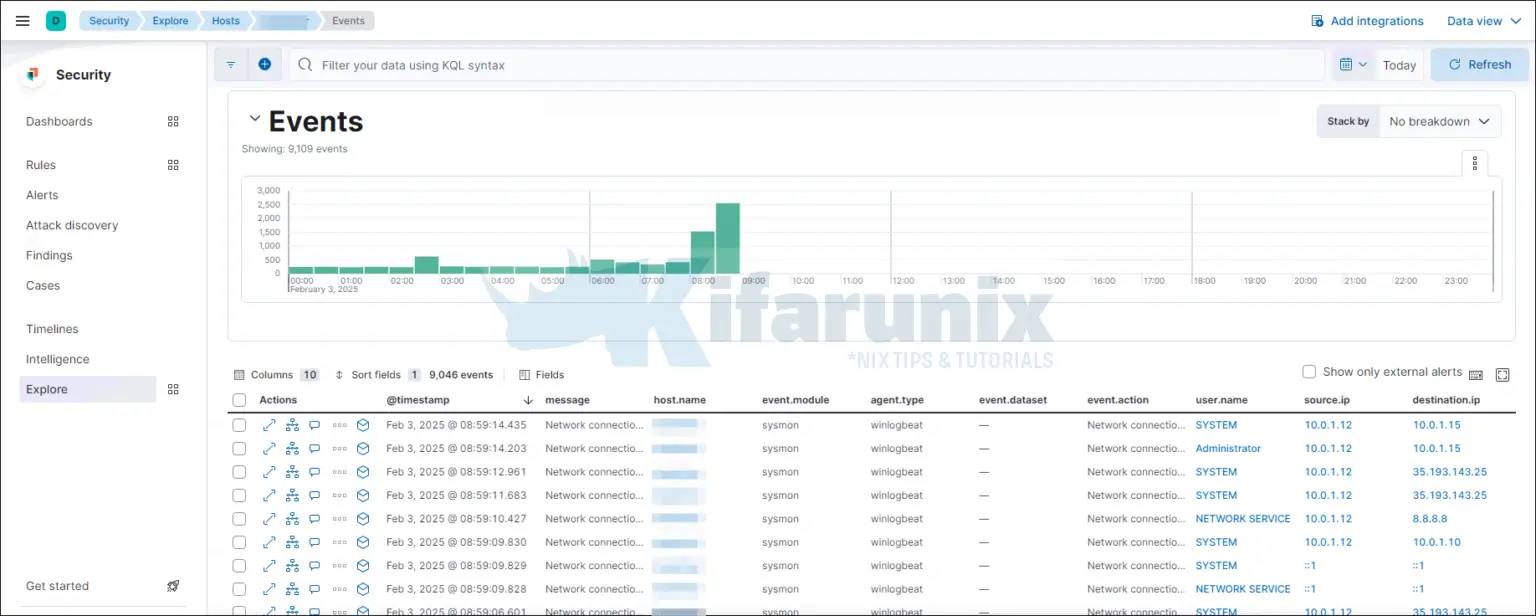Open the Data view dropdown
Screen dimensions: 1536x616
pyautogui.click(x=1483, y=20)
